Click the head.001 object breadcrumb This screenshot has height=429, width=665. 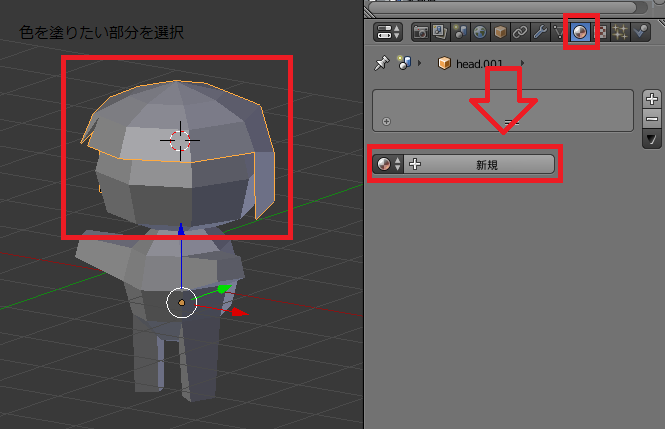coord(479,64)
